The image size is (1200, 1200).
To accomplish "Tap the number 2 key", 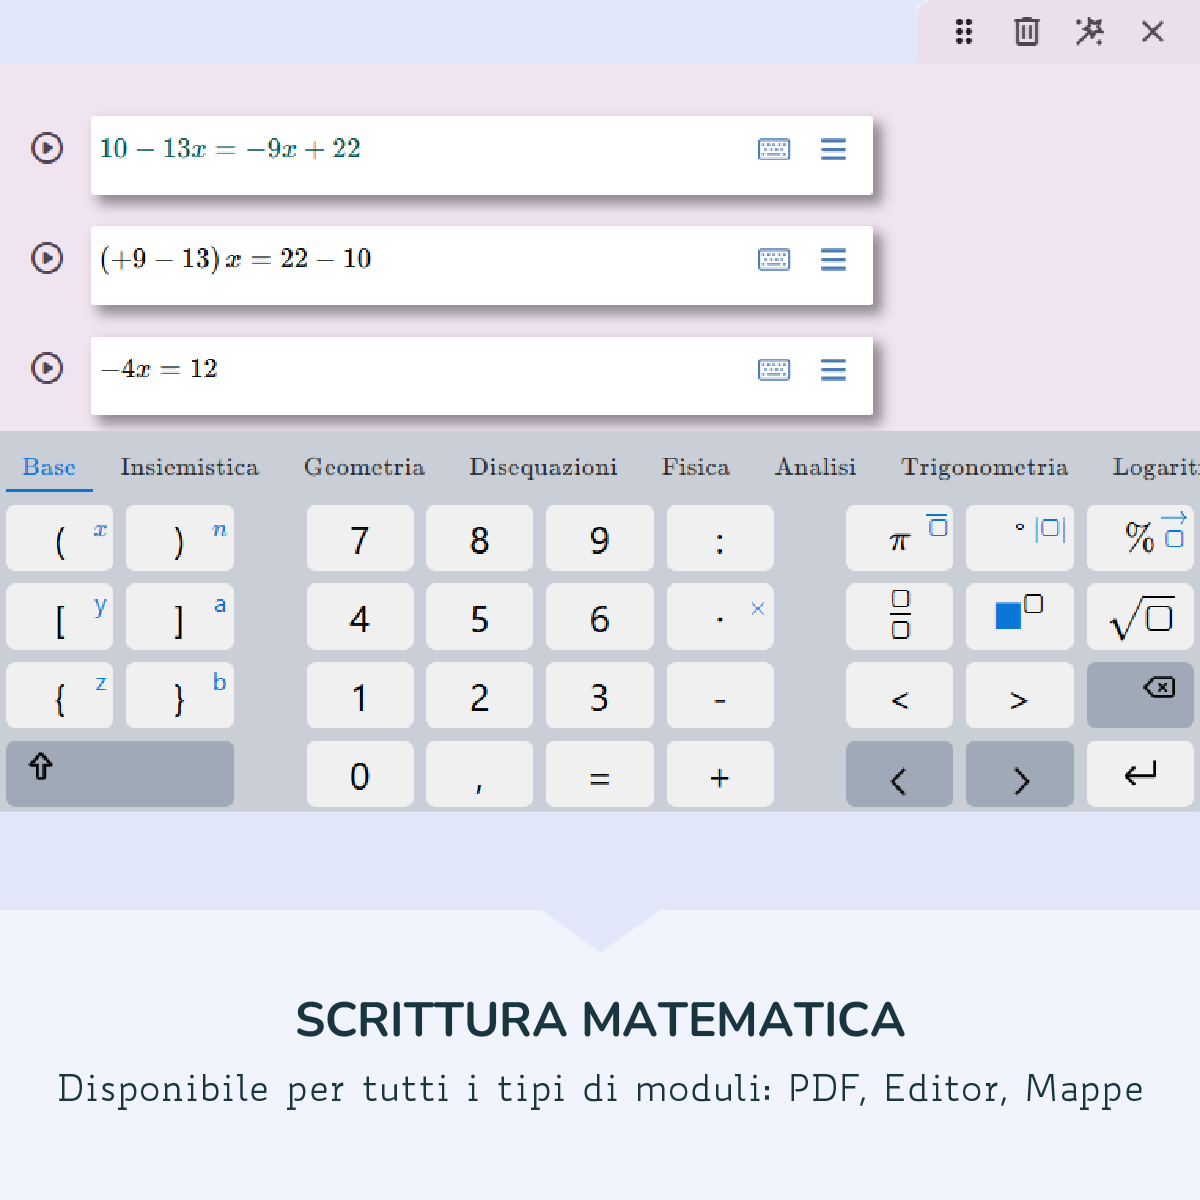I will click(480, 695).
